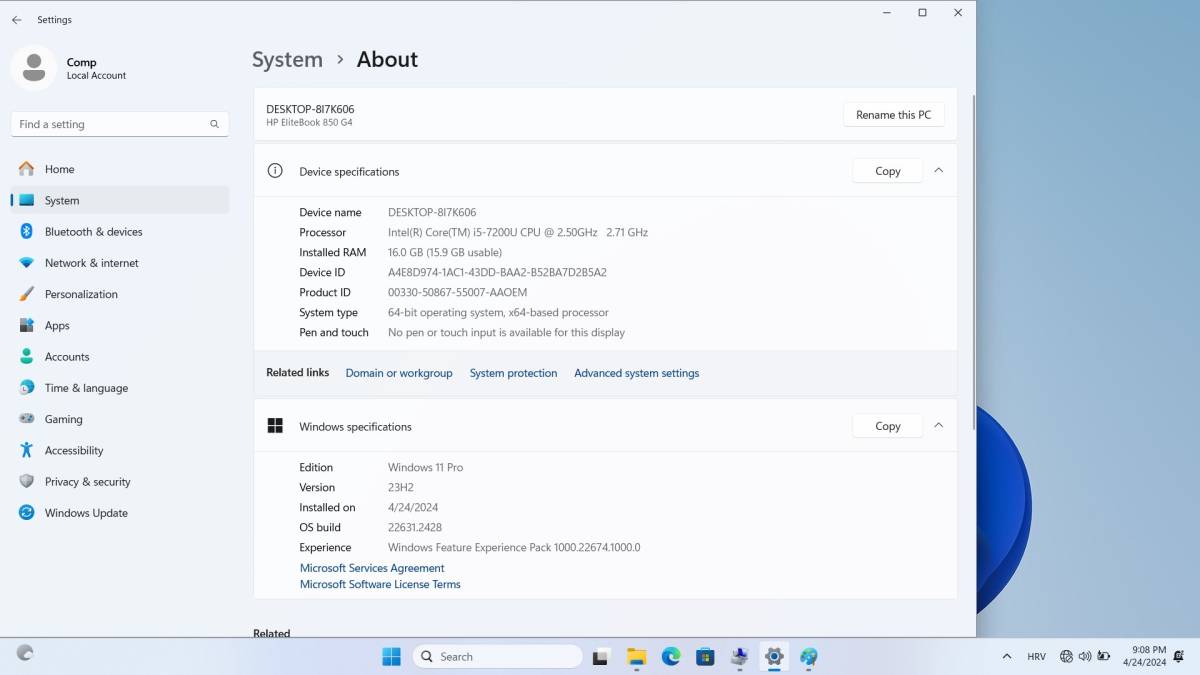Click the Home house icon in sidebar
This screenshot has height=675, width=1200.
click(26, 169)
